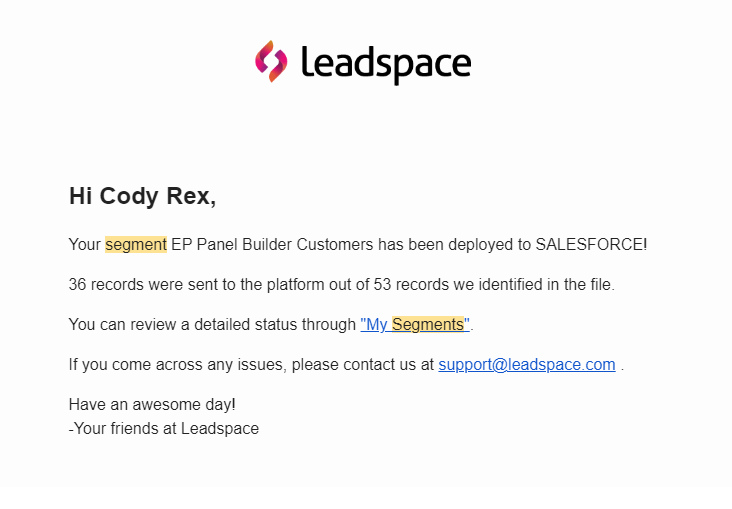Open the "My Segments" link
This screenshot has height=509, width=732.
pyautogui.click(x=415, y=324)
